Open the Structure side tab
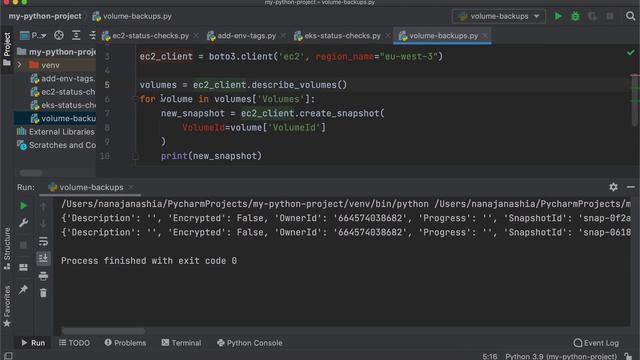The image size is (640, 360). [x=7, y=248]
